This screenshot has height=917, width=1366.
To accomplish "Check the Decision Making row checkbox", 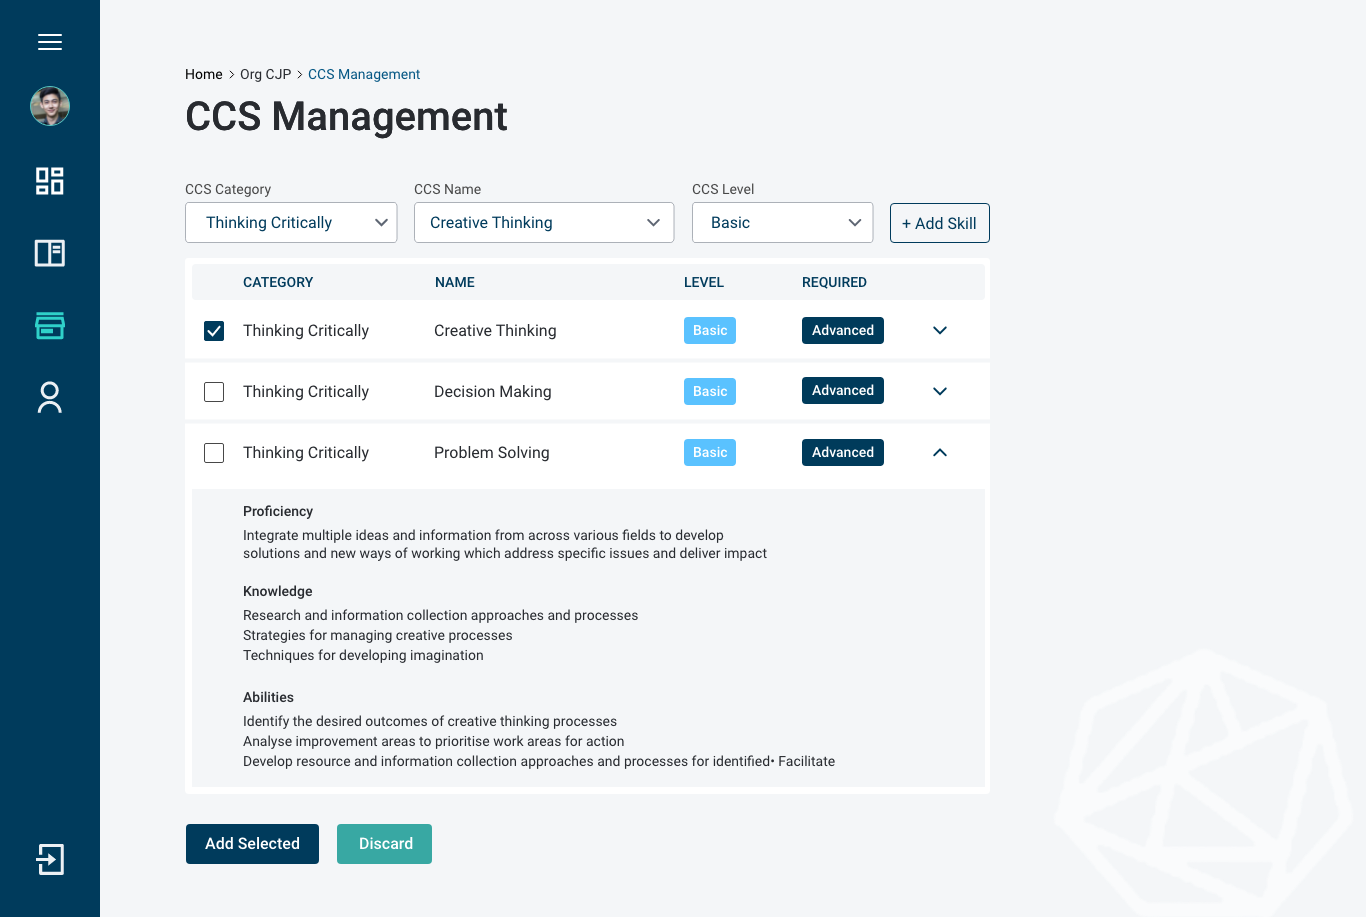I will pos(214,392).
